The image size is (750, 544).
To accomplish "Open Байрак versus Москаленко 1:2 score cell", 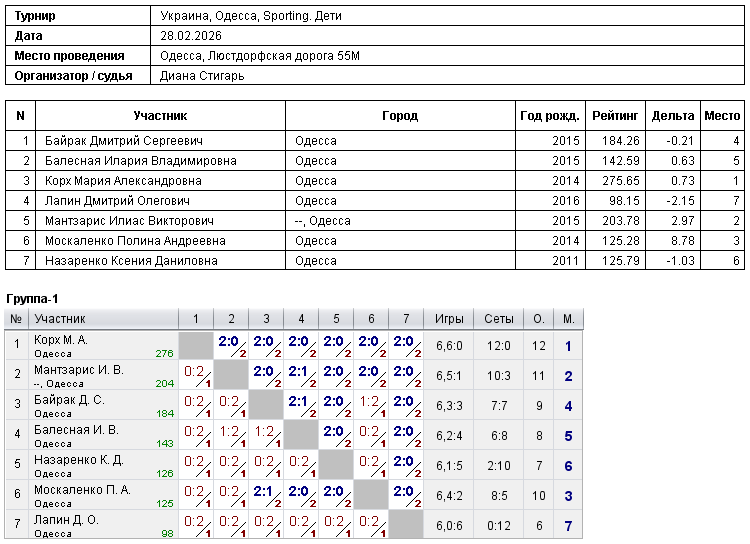I will [371, 406].
